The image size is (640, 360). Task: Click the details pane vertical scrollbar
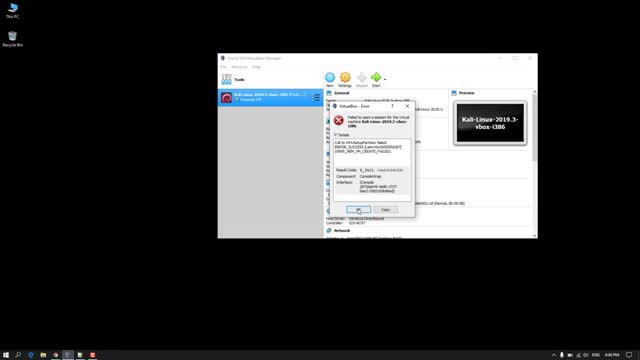(x=534, y=127)
